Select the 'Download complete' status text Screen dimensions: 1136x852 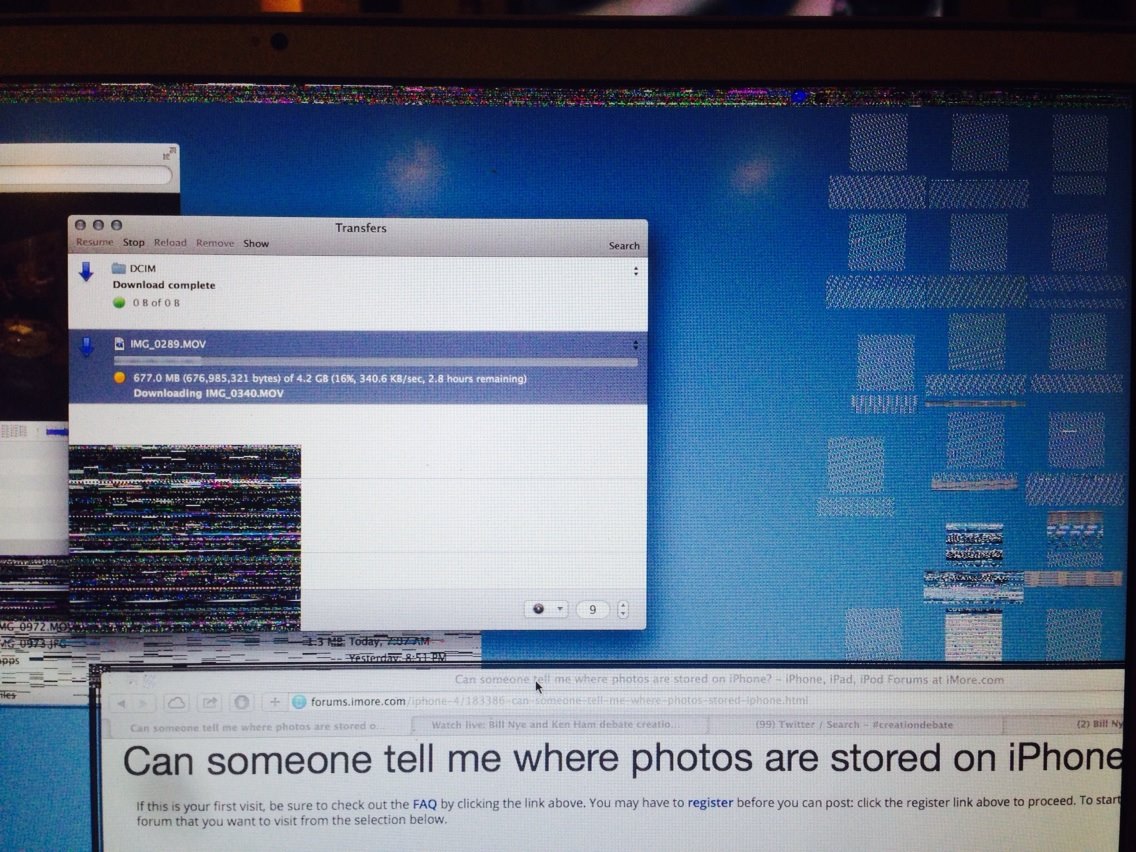tap(164, 285)
